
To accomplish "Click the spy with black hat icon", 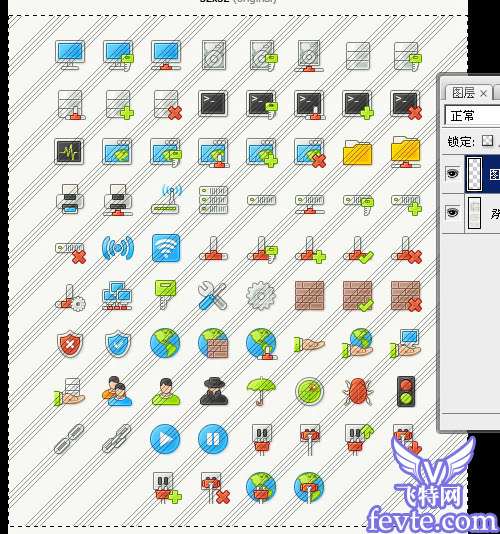I will [214, 391].
